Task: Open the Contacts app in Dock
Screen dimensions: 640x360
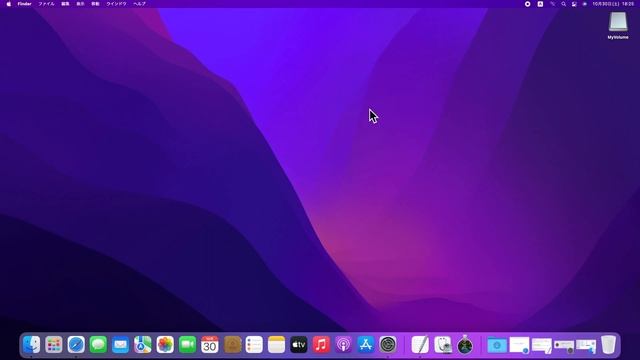Action: (232, 345)
